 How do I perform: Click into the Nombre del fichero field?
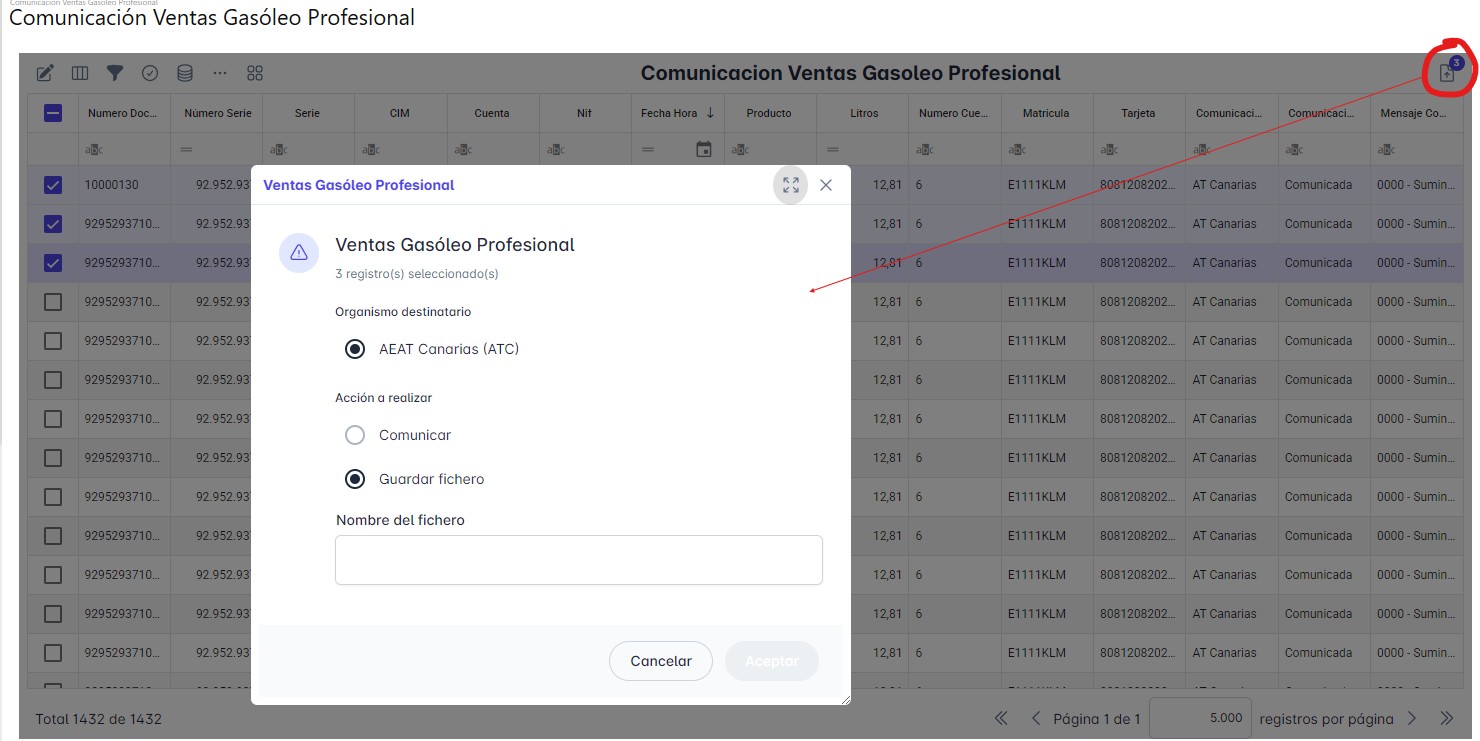(579, 560)
